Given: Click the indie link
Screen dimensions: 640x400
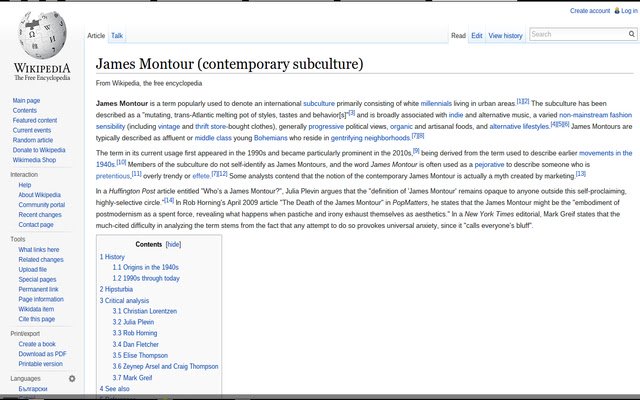Looking at the screenshot, I should point(456,115).
